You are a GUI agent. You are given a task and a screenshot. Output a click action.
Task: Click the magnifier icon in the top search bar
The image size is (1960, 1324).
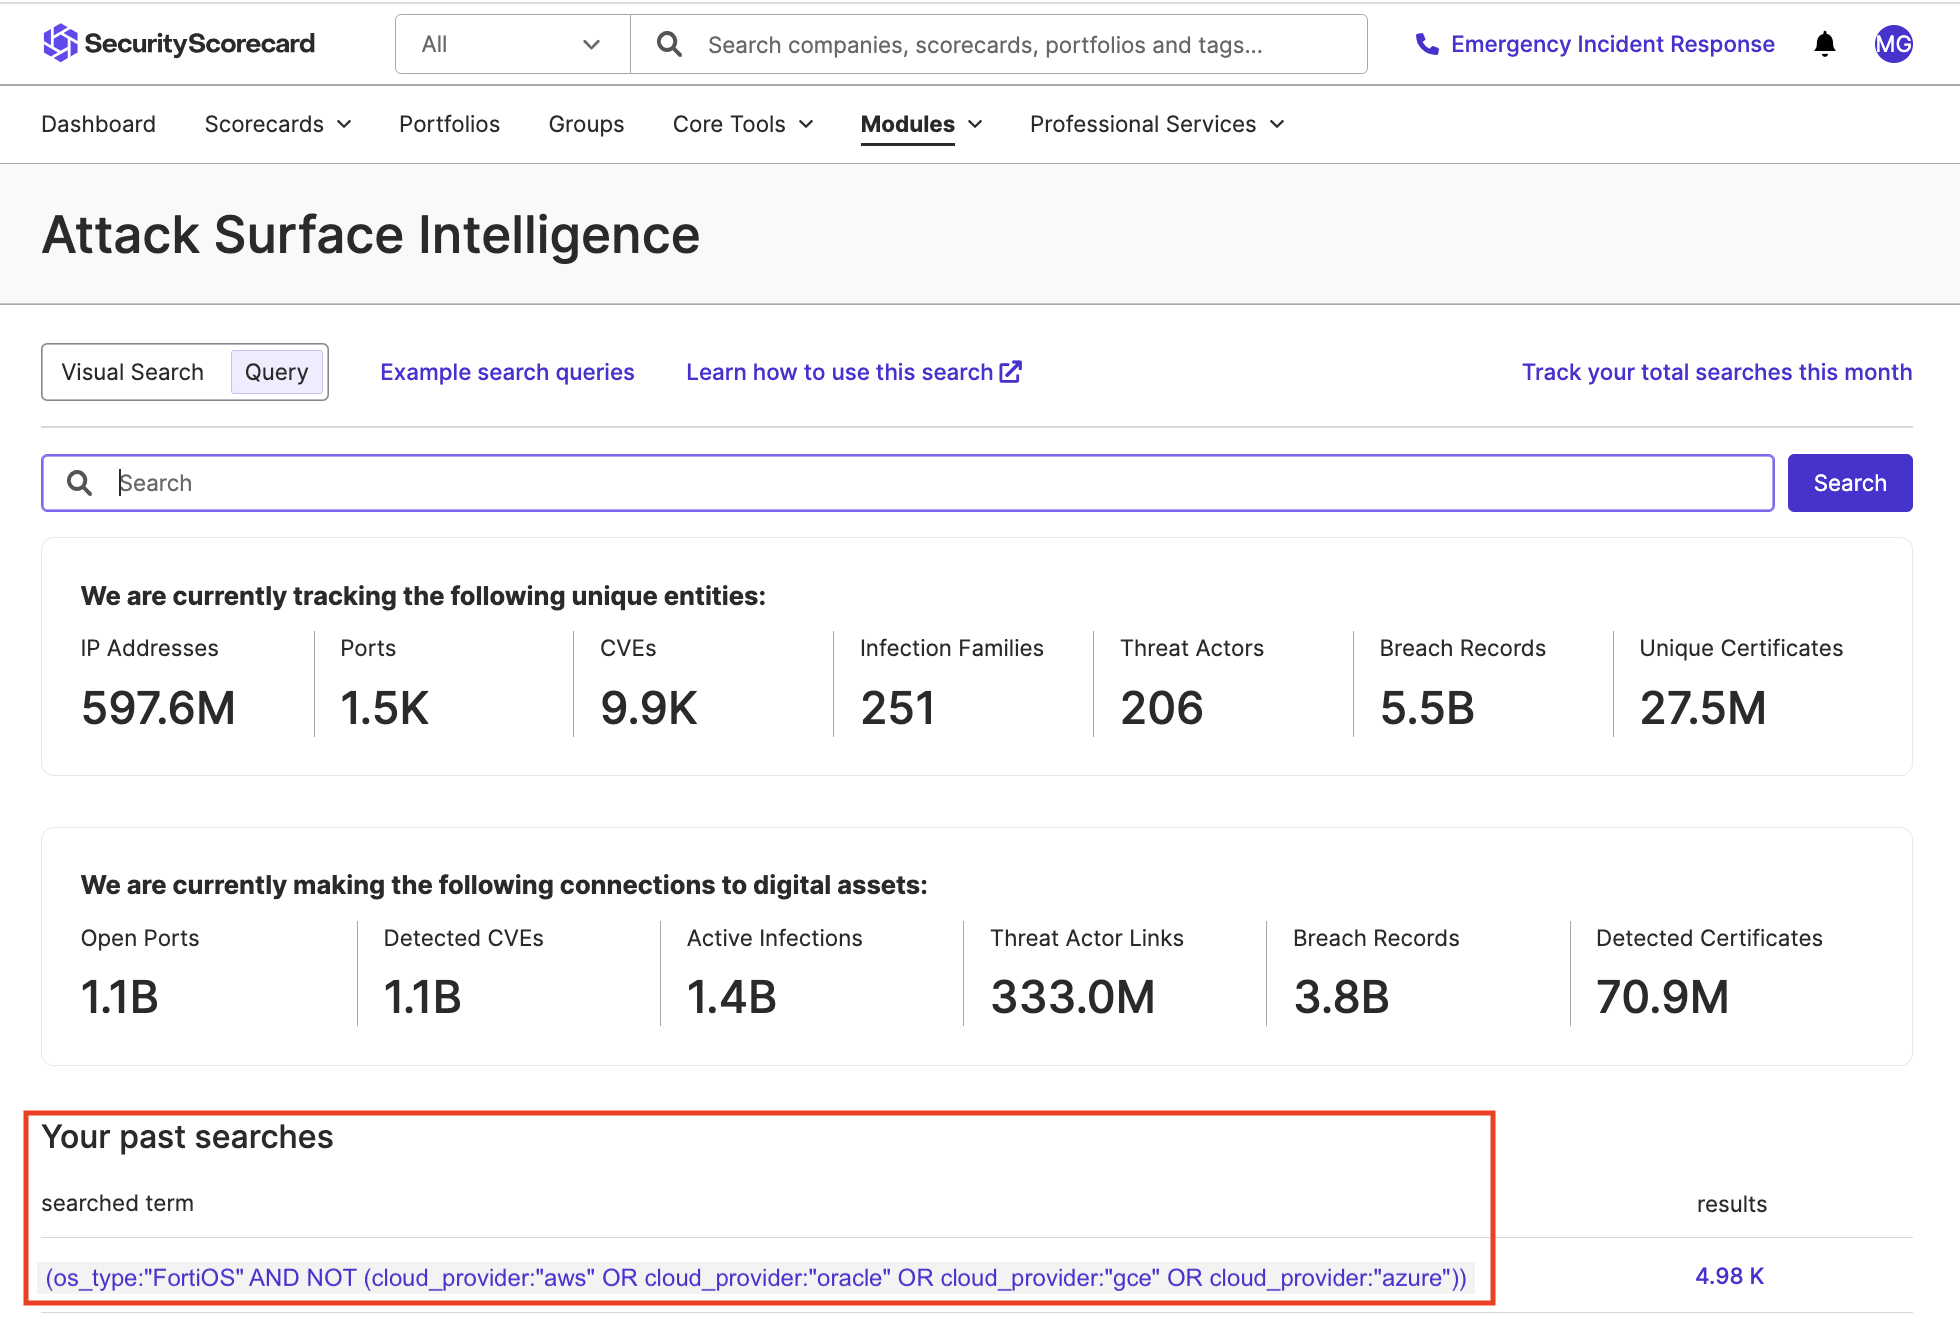point(669,44)
